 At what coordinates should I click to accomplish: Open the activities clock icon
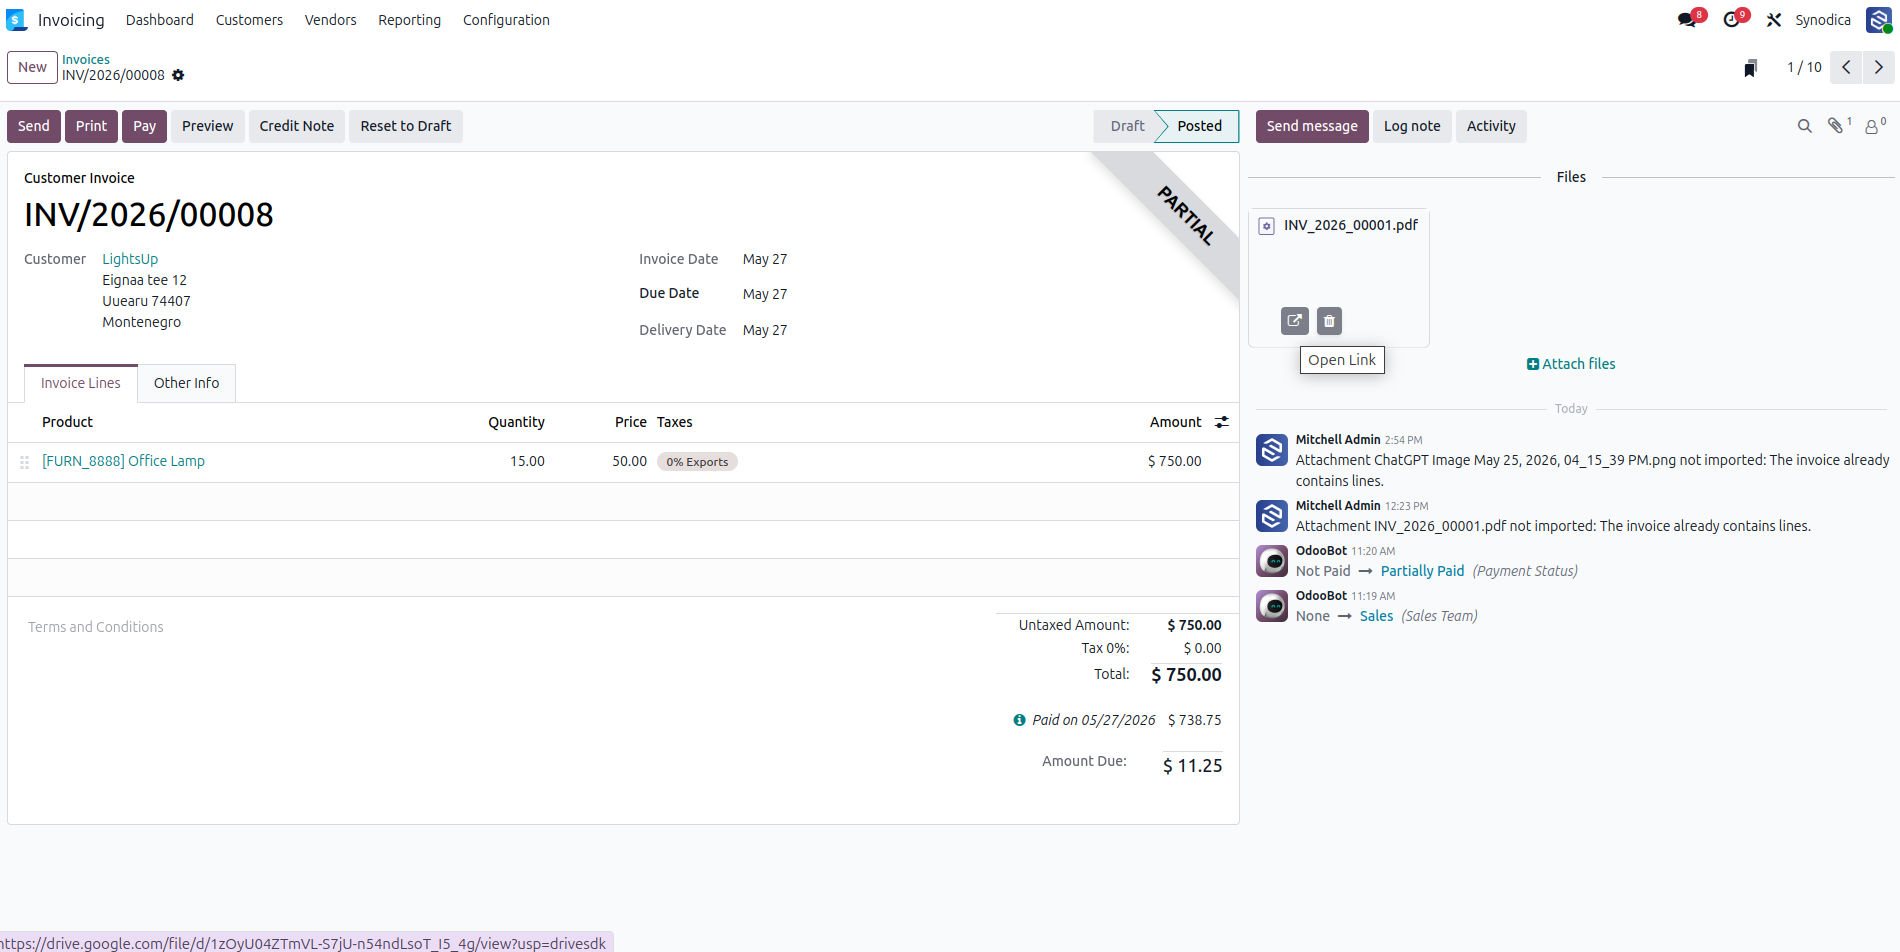click(1733, 20)
